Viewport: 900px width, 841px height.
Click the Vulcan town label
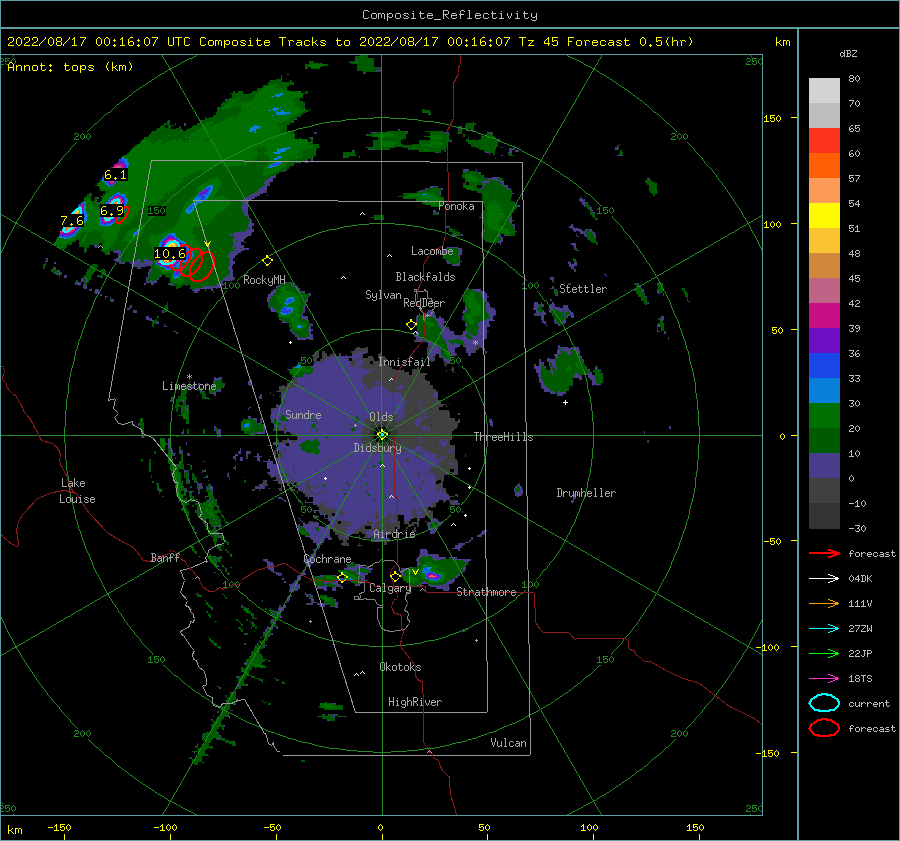click(508, 743)
